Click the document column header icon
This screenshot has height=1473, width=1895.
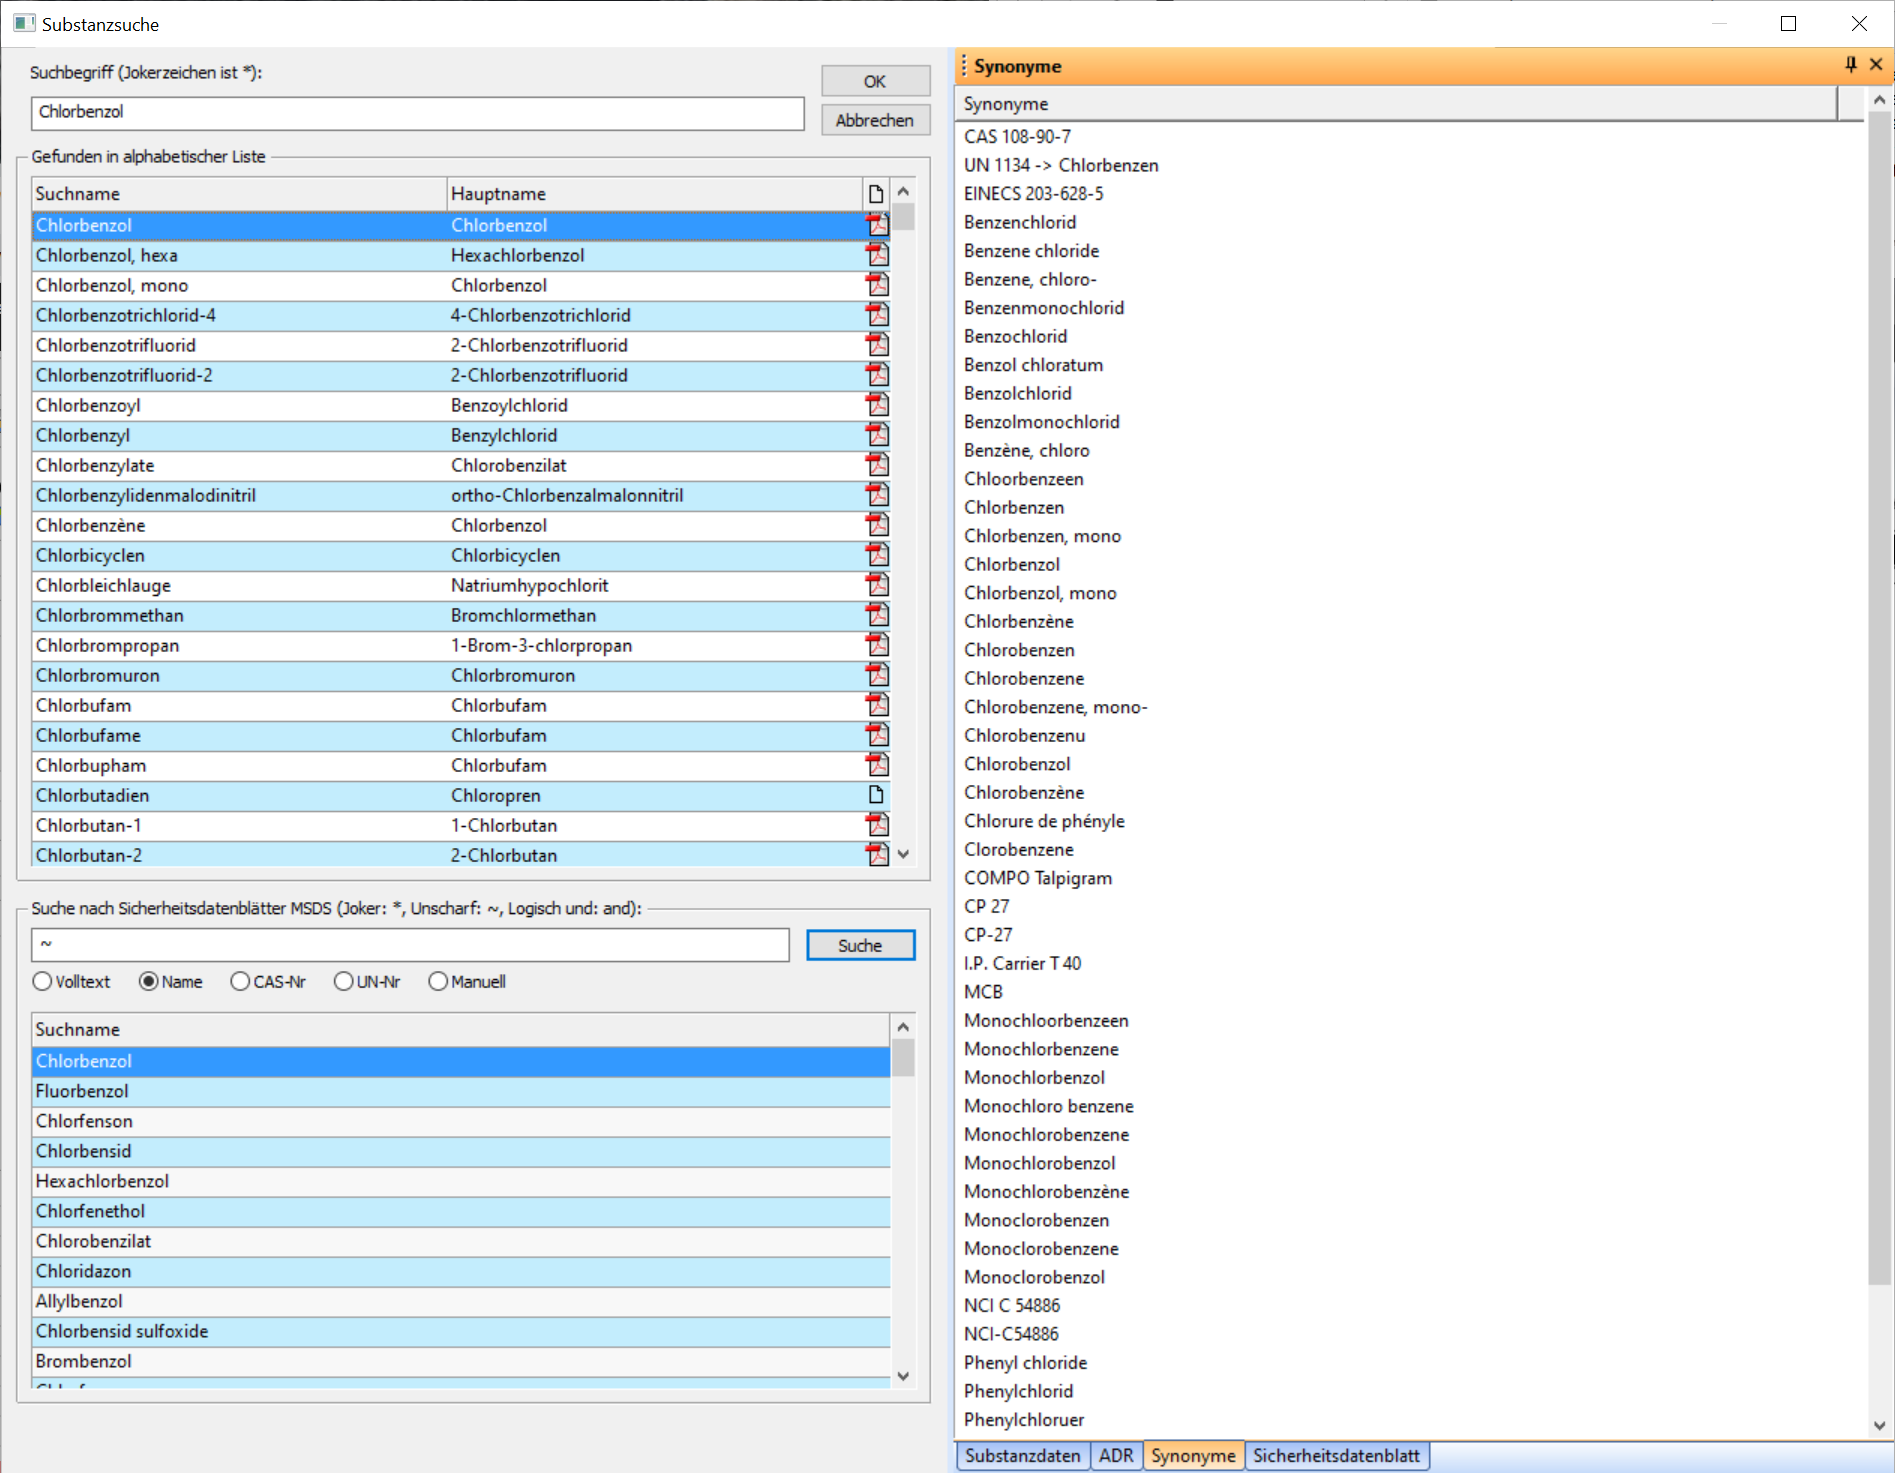[876, 194]
